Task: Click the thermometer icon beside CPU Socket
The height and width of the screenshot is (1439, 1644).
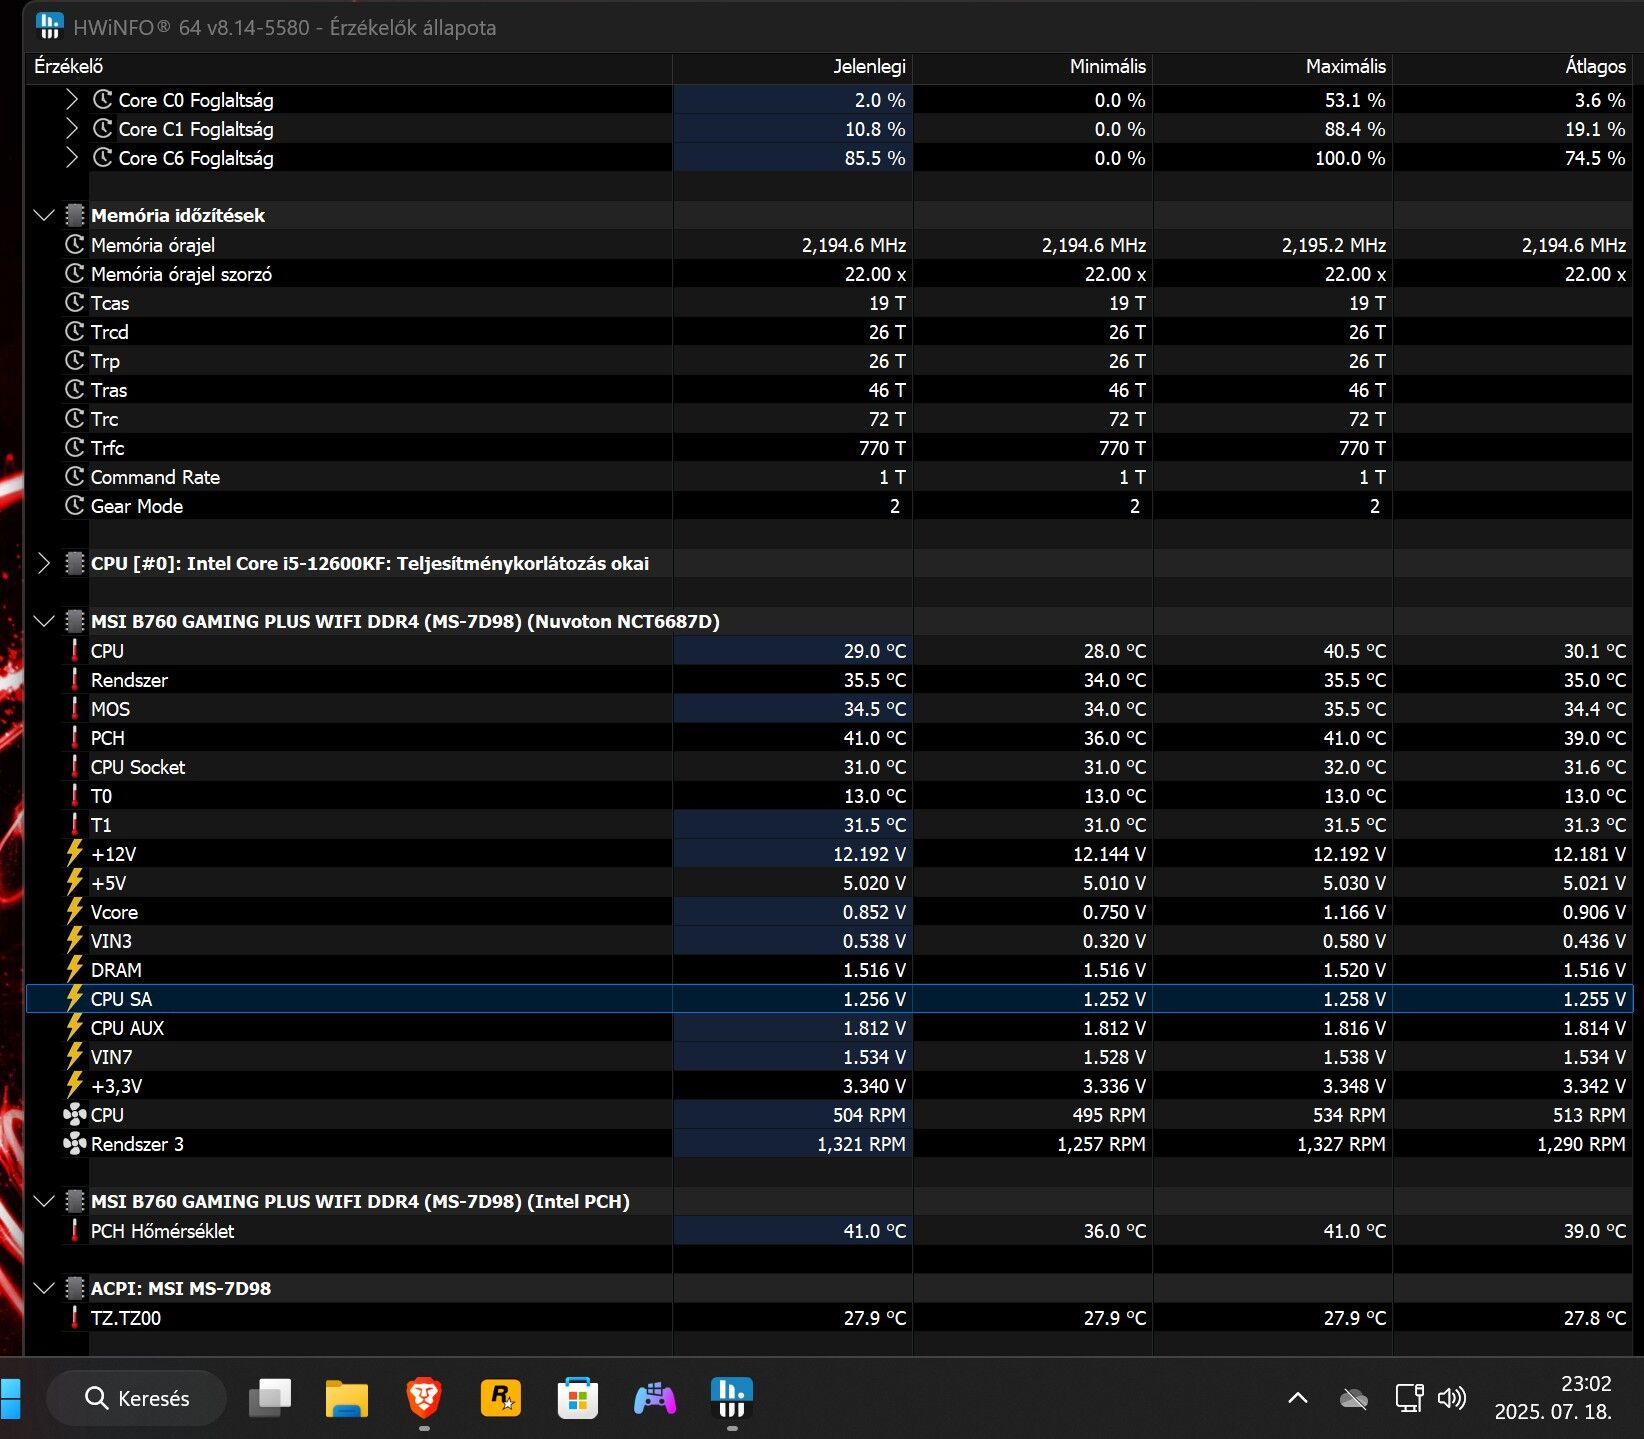Action: (x=74, y=766)
